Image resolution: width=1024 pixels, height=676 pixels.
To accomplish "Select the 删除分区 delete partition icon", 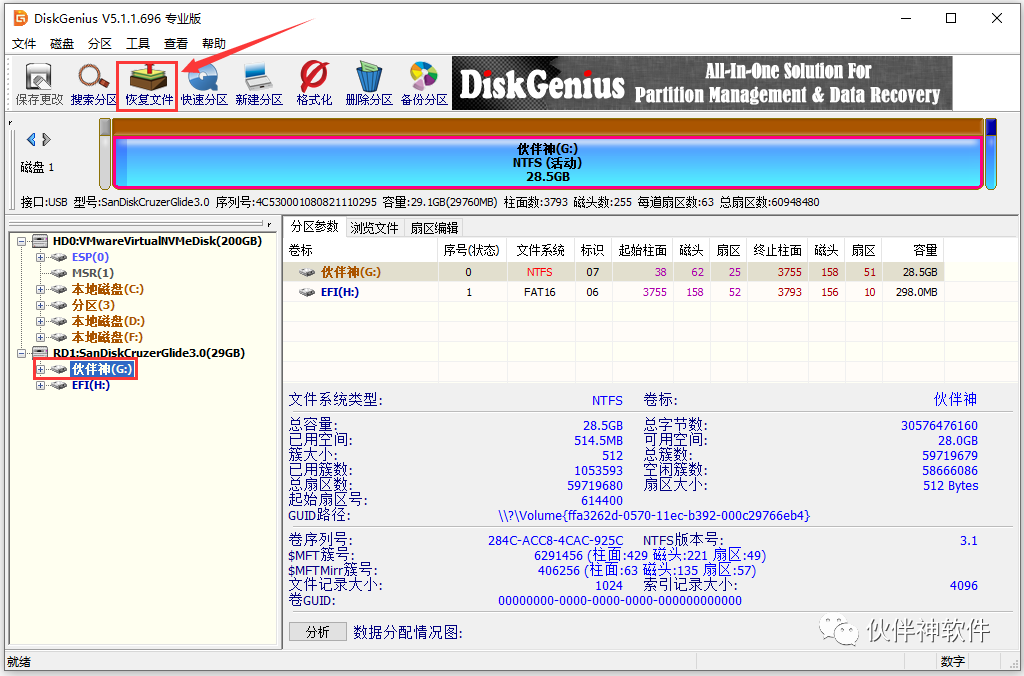I will point(369,84).
